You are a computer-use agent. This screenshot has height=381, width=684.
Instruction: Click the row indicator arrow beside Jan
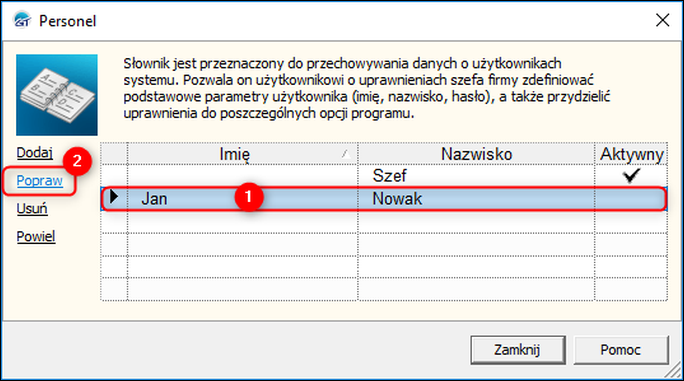coord(114,197)
